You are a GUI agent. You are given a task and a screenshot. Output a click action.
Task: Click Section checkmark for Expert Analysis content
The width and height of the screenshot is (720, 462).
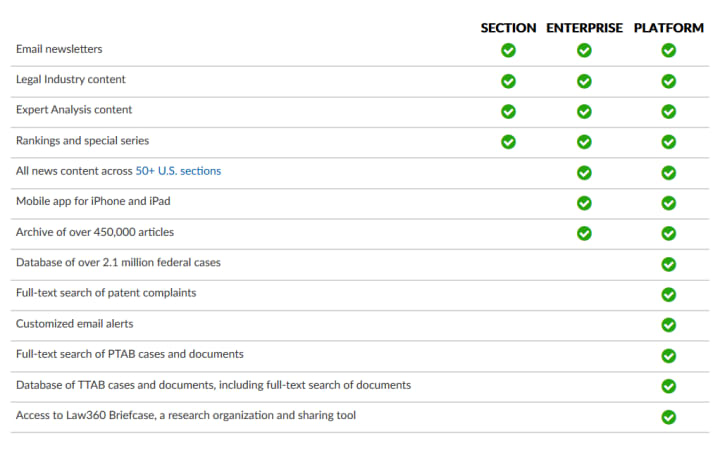pyautogui.click(x=508, y=112)
